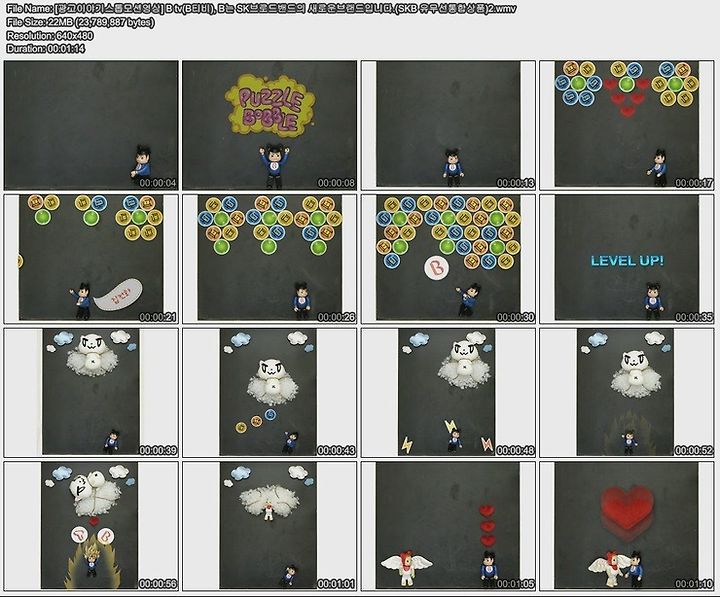The image size is (720, 597).
Task: Click the Resolution: 640x480 text
Action: (50, 35)
